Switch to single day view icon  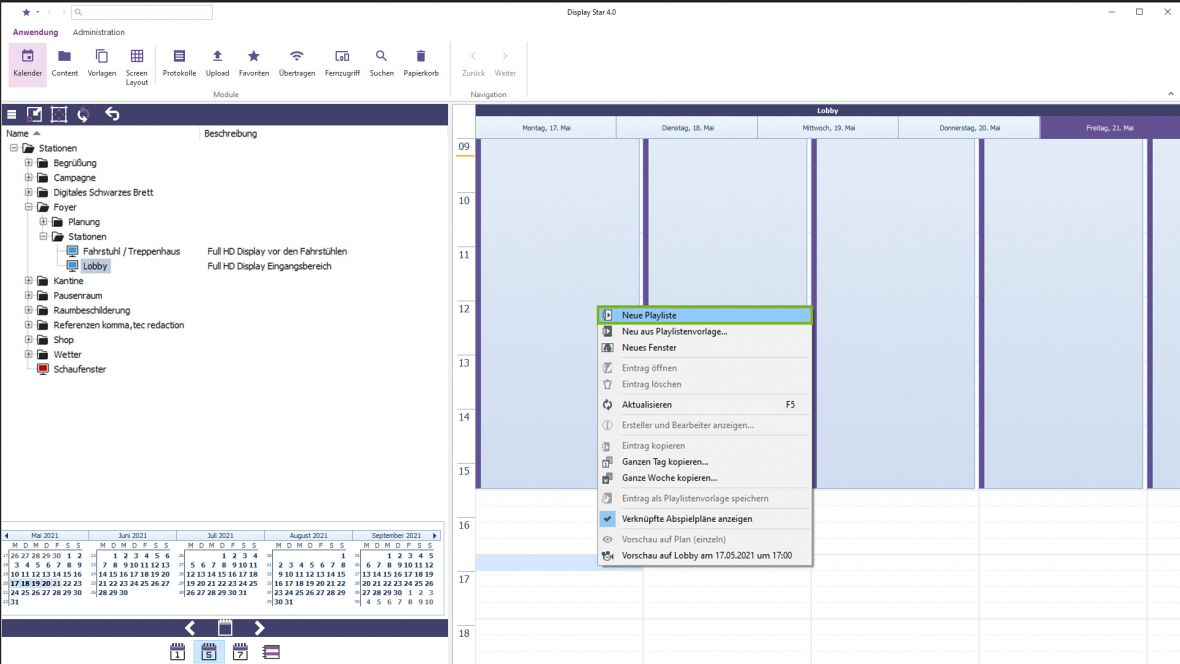pos(178,652)
